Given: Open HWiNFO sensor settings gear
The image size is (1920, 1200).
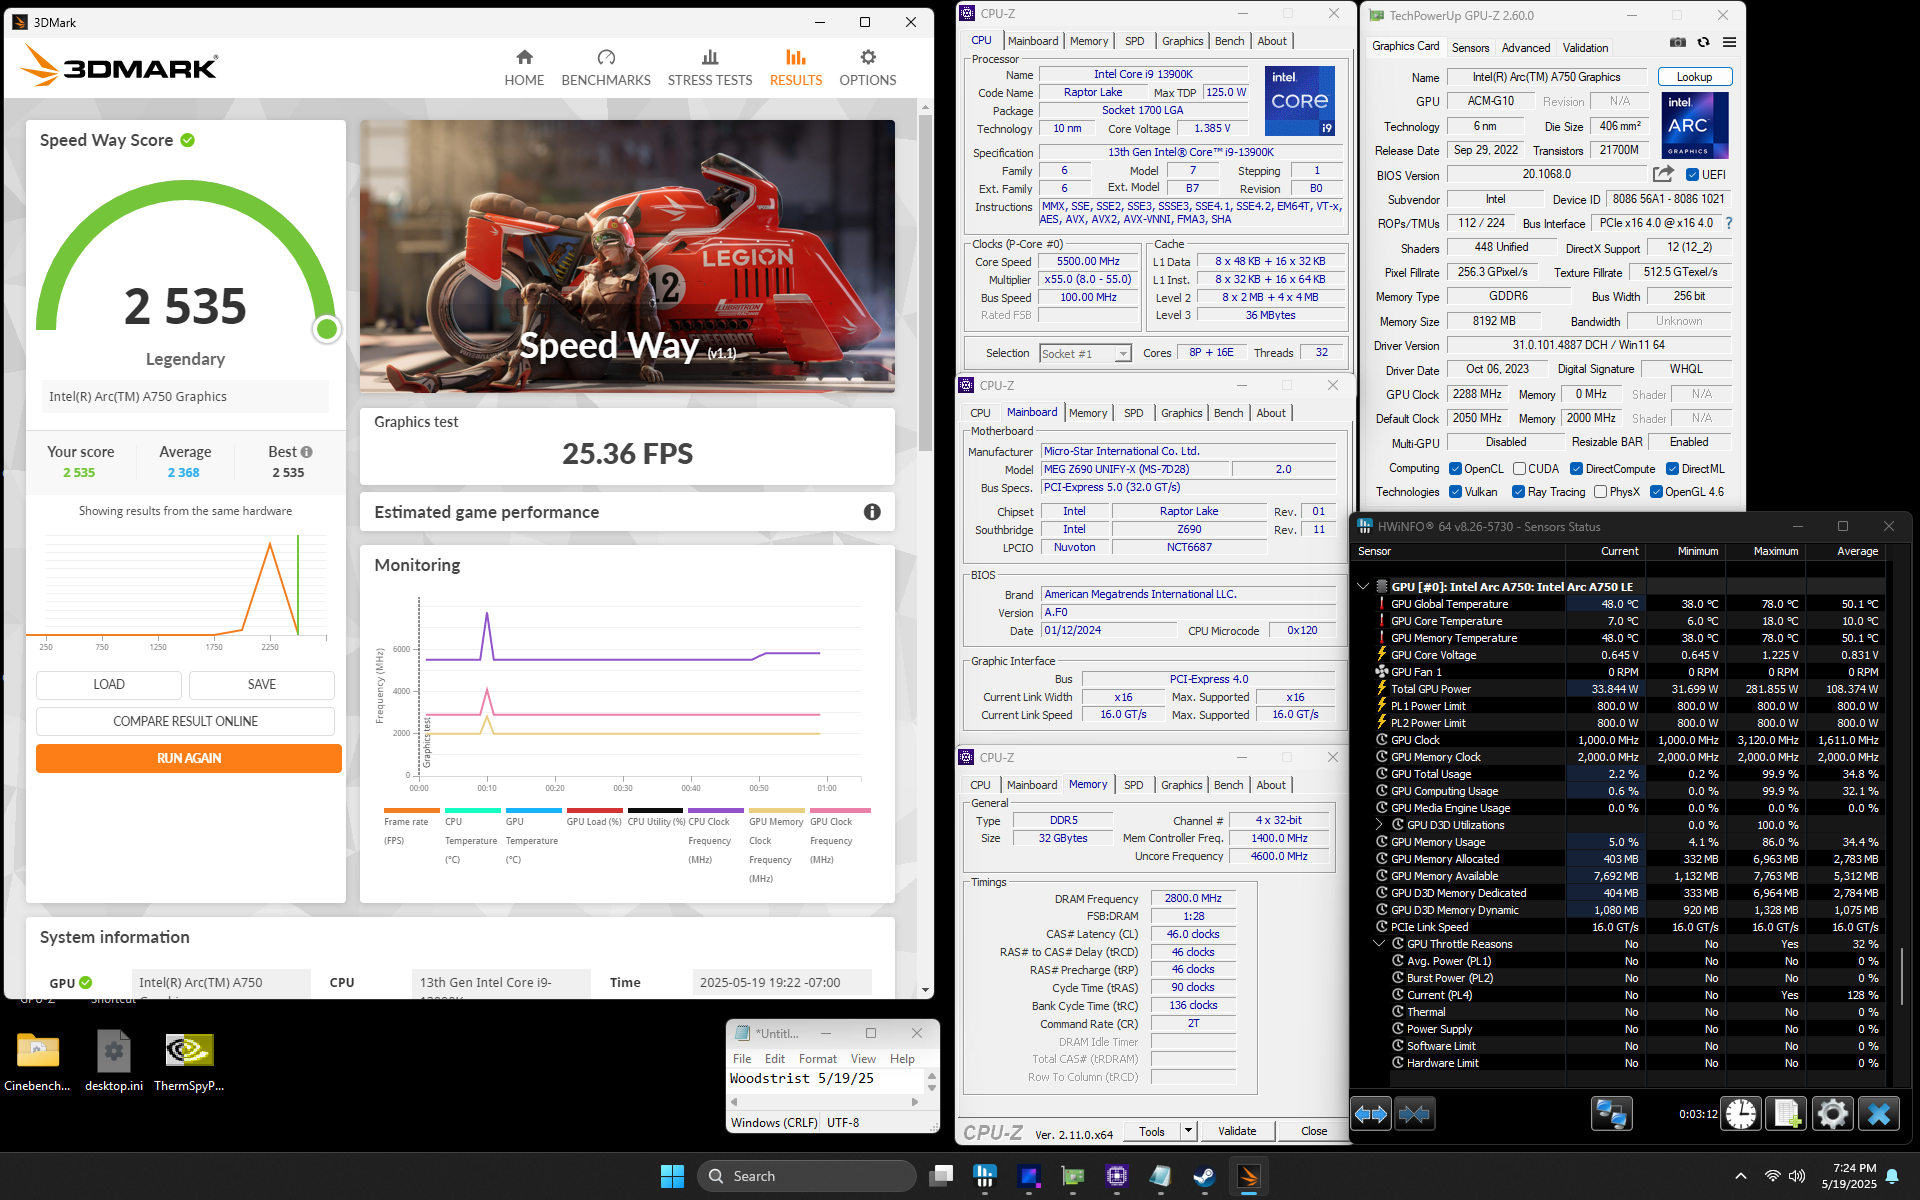Looking at the screenshot, I should click(x=1832, y=1114).
